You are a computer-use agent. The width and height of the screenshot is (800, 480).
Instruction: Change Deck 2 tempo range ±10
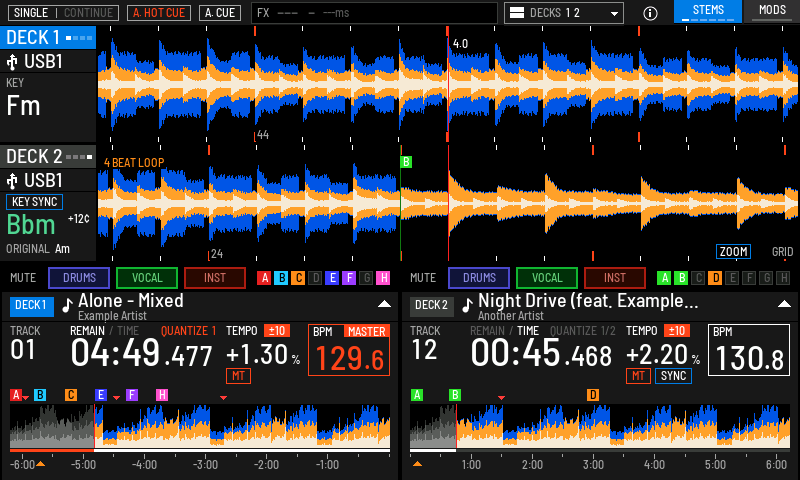click(677, 331)
